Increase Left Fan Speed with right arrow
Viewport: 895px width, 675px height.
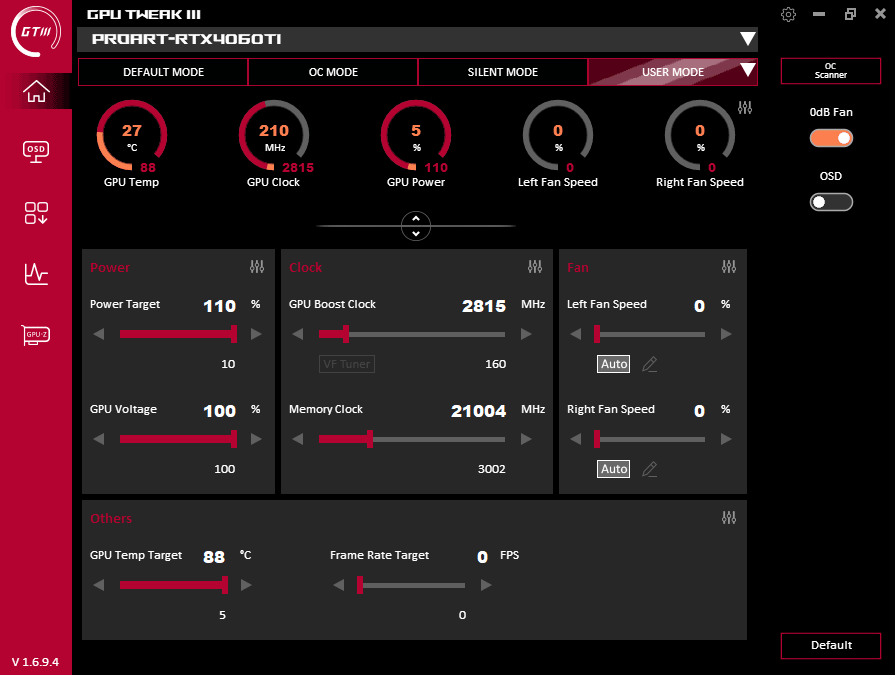726,334
